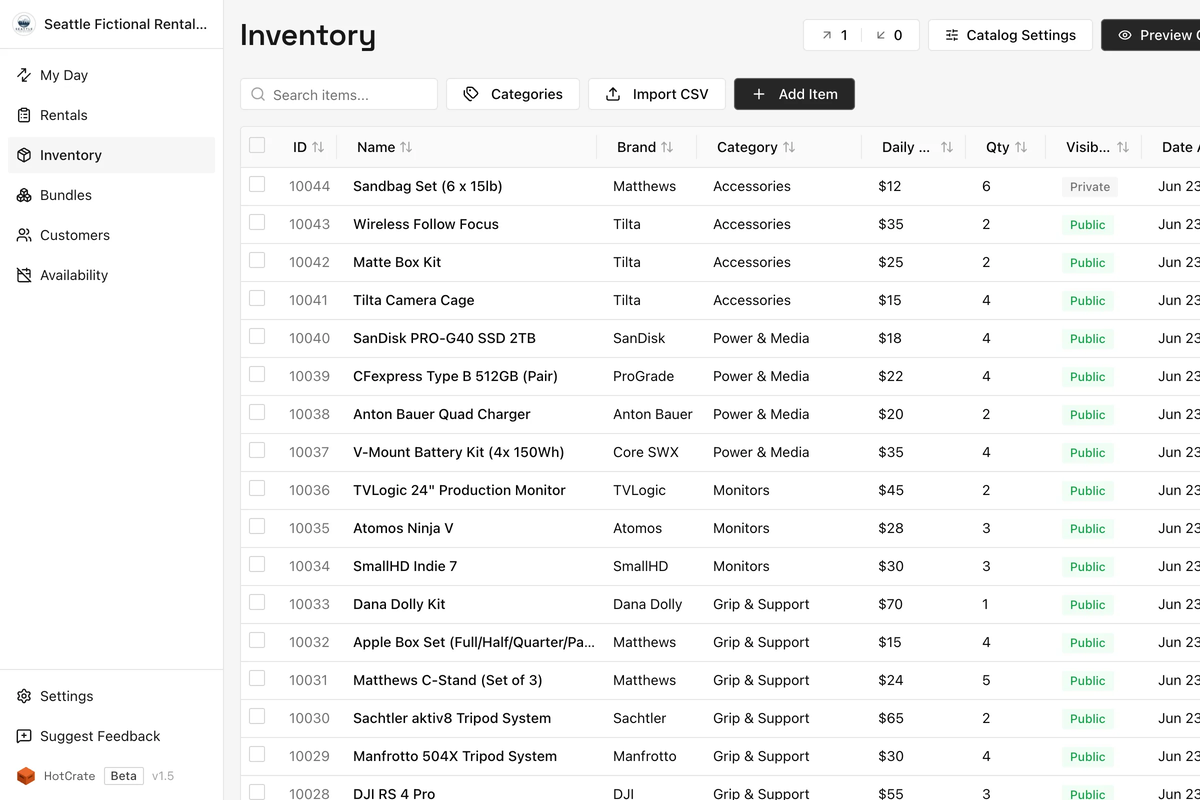Open the Customers people icon
This screenshot has width=1200, height=800.
[x=24, y=235]
